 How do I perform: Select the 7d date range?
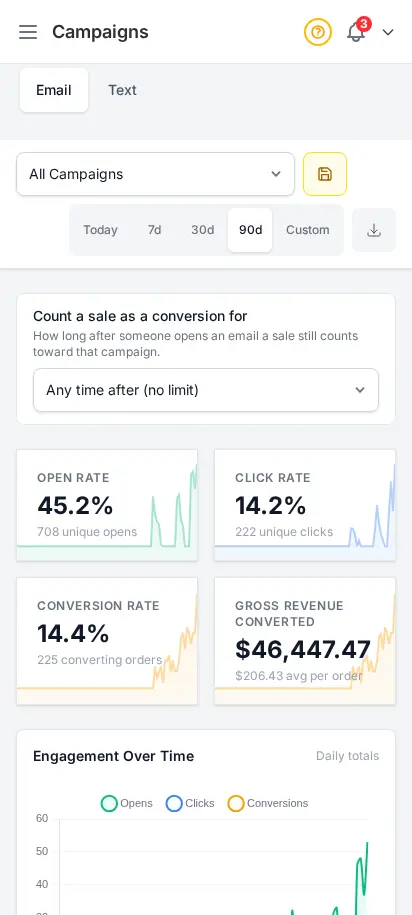point(155,230)
